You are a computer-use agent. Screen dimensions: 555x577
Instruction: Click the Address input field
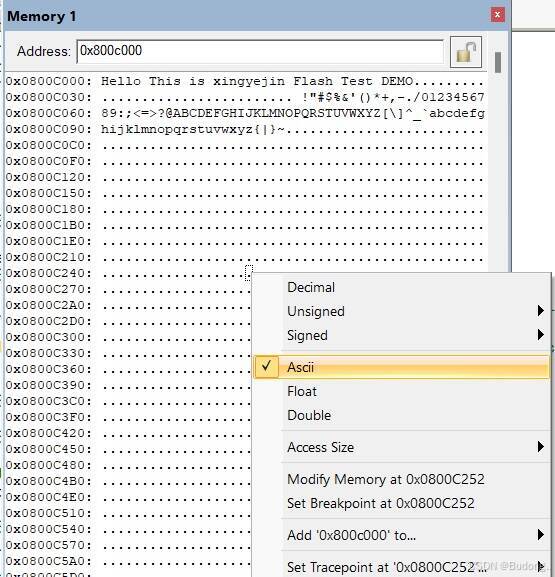point(260,51)
